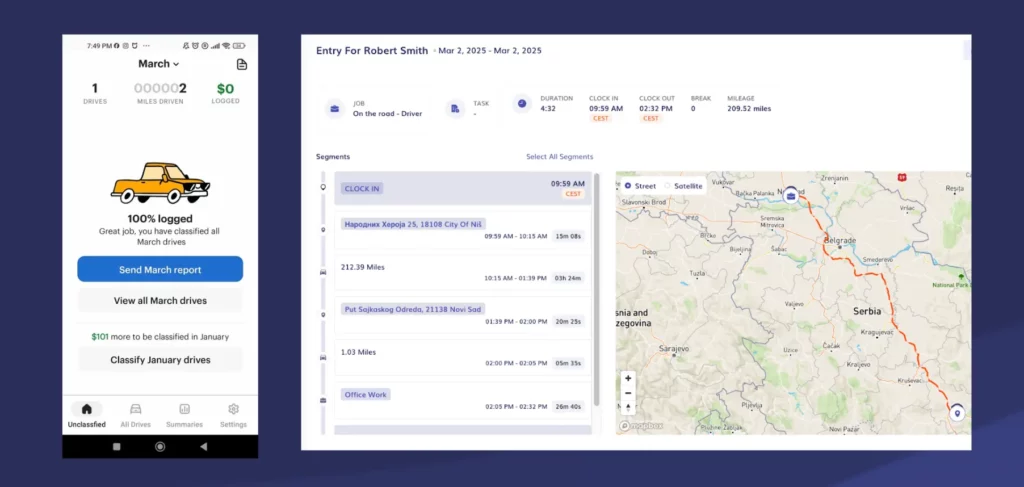Click the Select All Segments link
Screen dimensions: 1024x487
(559, 157)
